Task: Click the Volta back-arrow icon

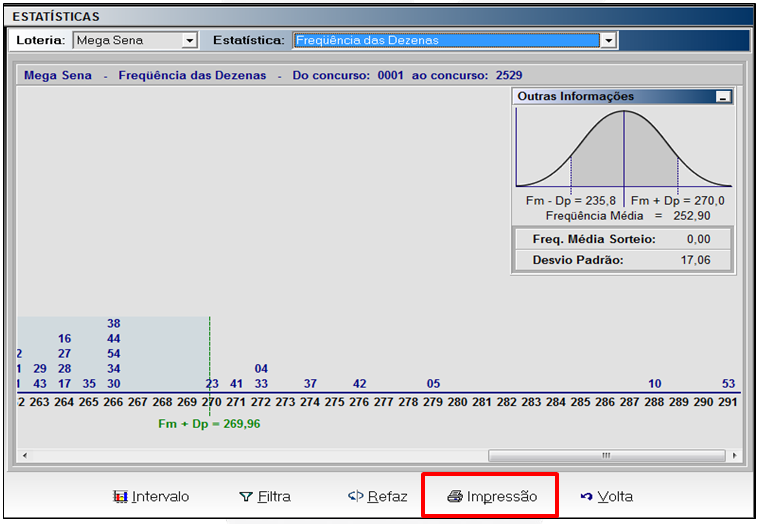Action: click(x=586, y=496)
